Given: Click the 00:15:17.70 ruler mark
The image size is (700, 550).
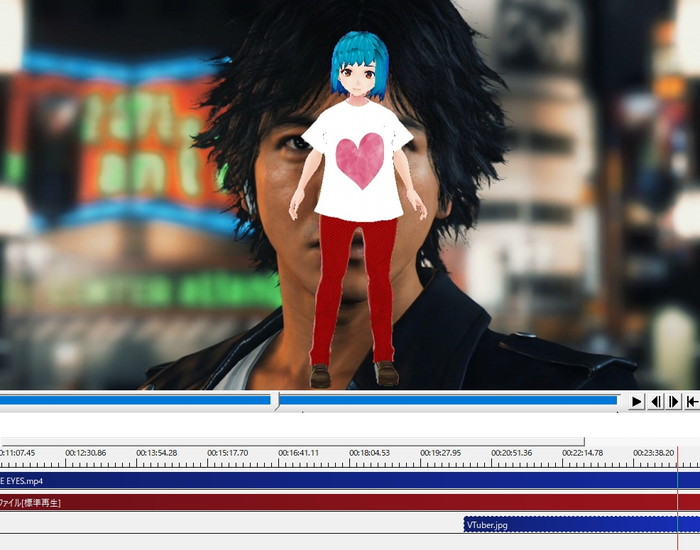Looking at the screenshot, I should tap(228, 453).
